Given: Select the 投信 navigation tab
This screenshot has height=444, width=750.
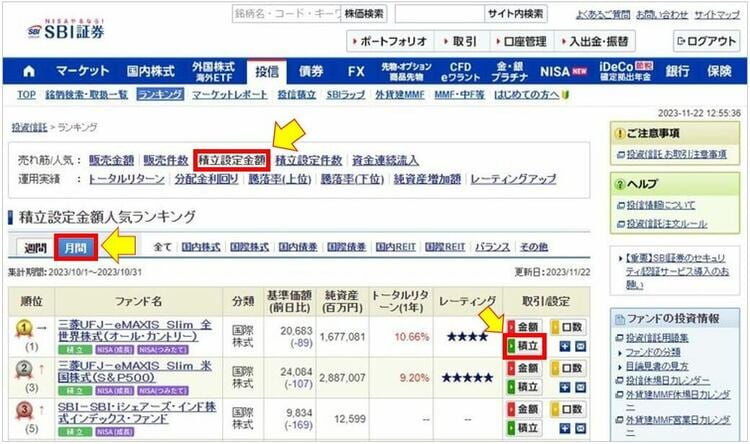Looking at the screenshot, I should [x=267, y=72].
